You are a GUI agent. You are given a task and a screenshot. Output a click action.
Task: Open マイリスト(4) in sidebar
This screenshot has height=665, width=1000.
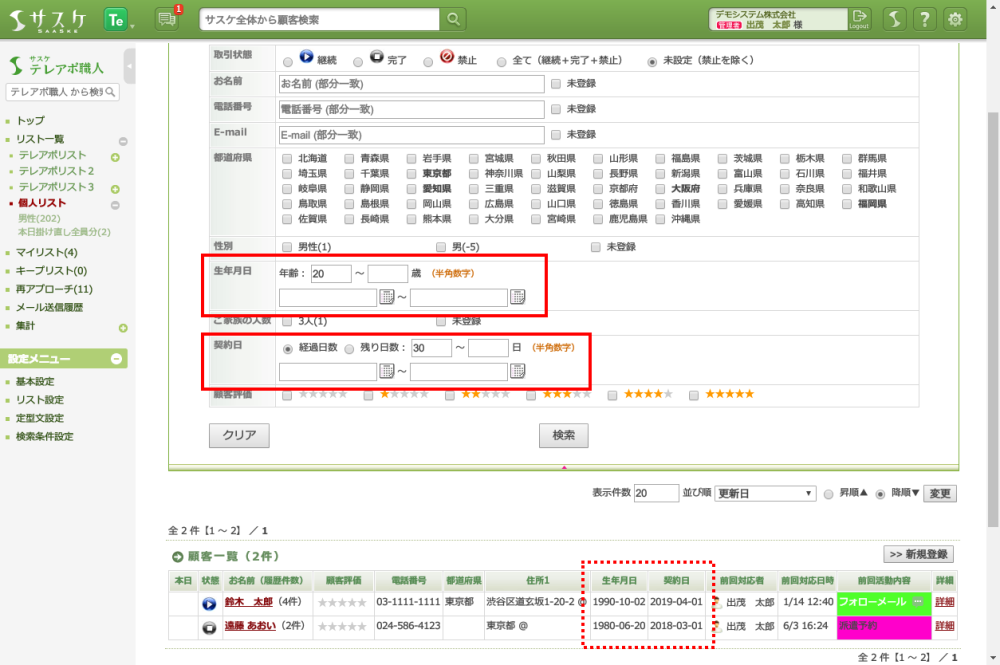(46, 252)
